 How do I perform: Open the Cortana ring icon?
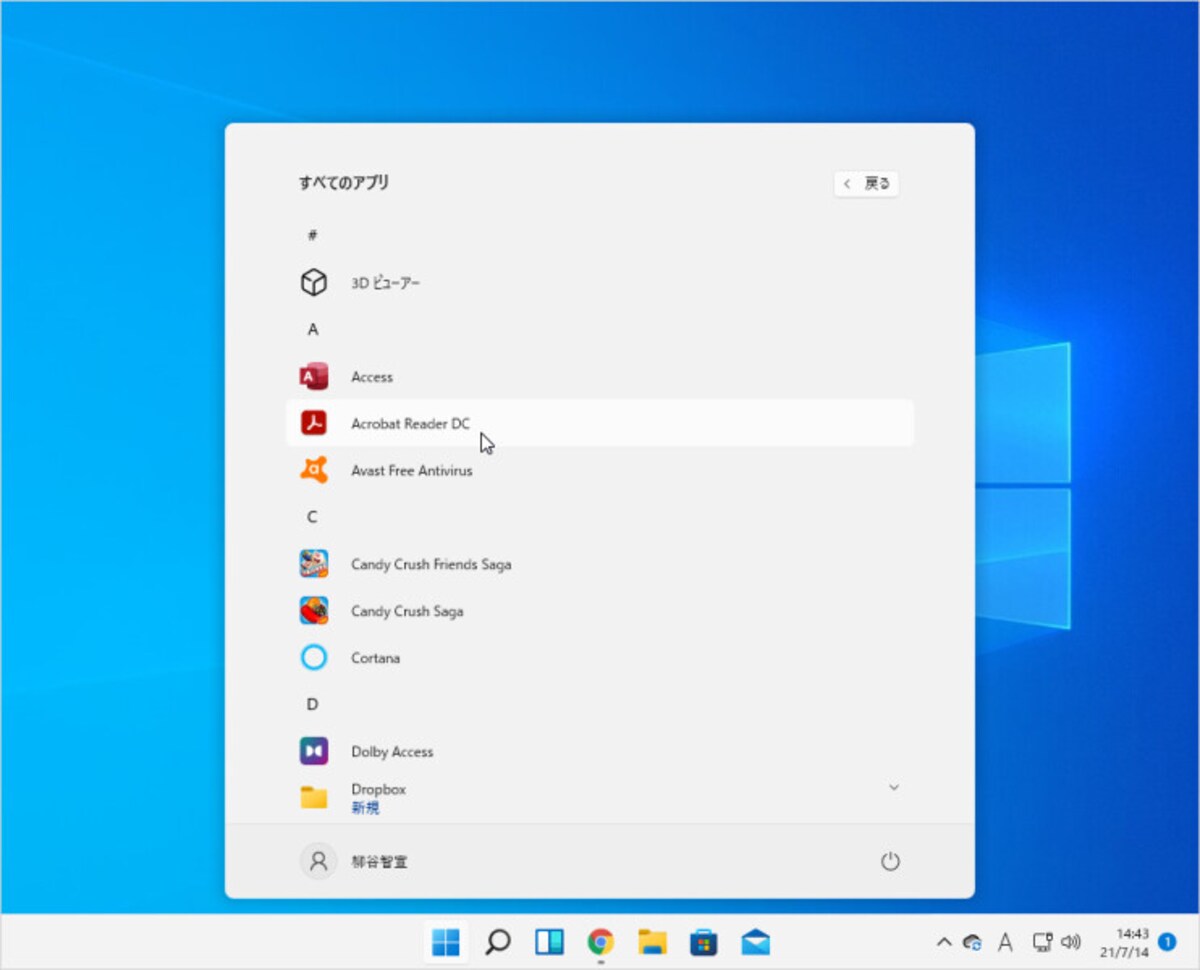pyautogui.click(x=314, y=658)
